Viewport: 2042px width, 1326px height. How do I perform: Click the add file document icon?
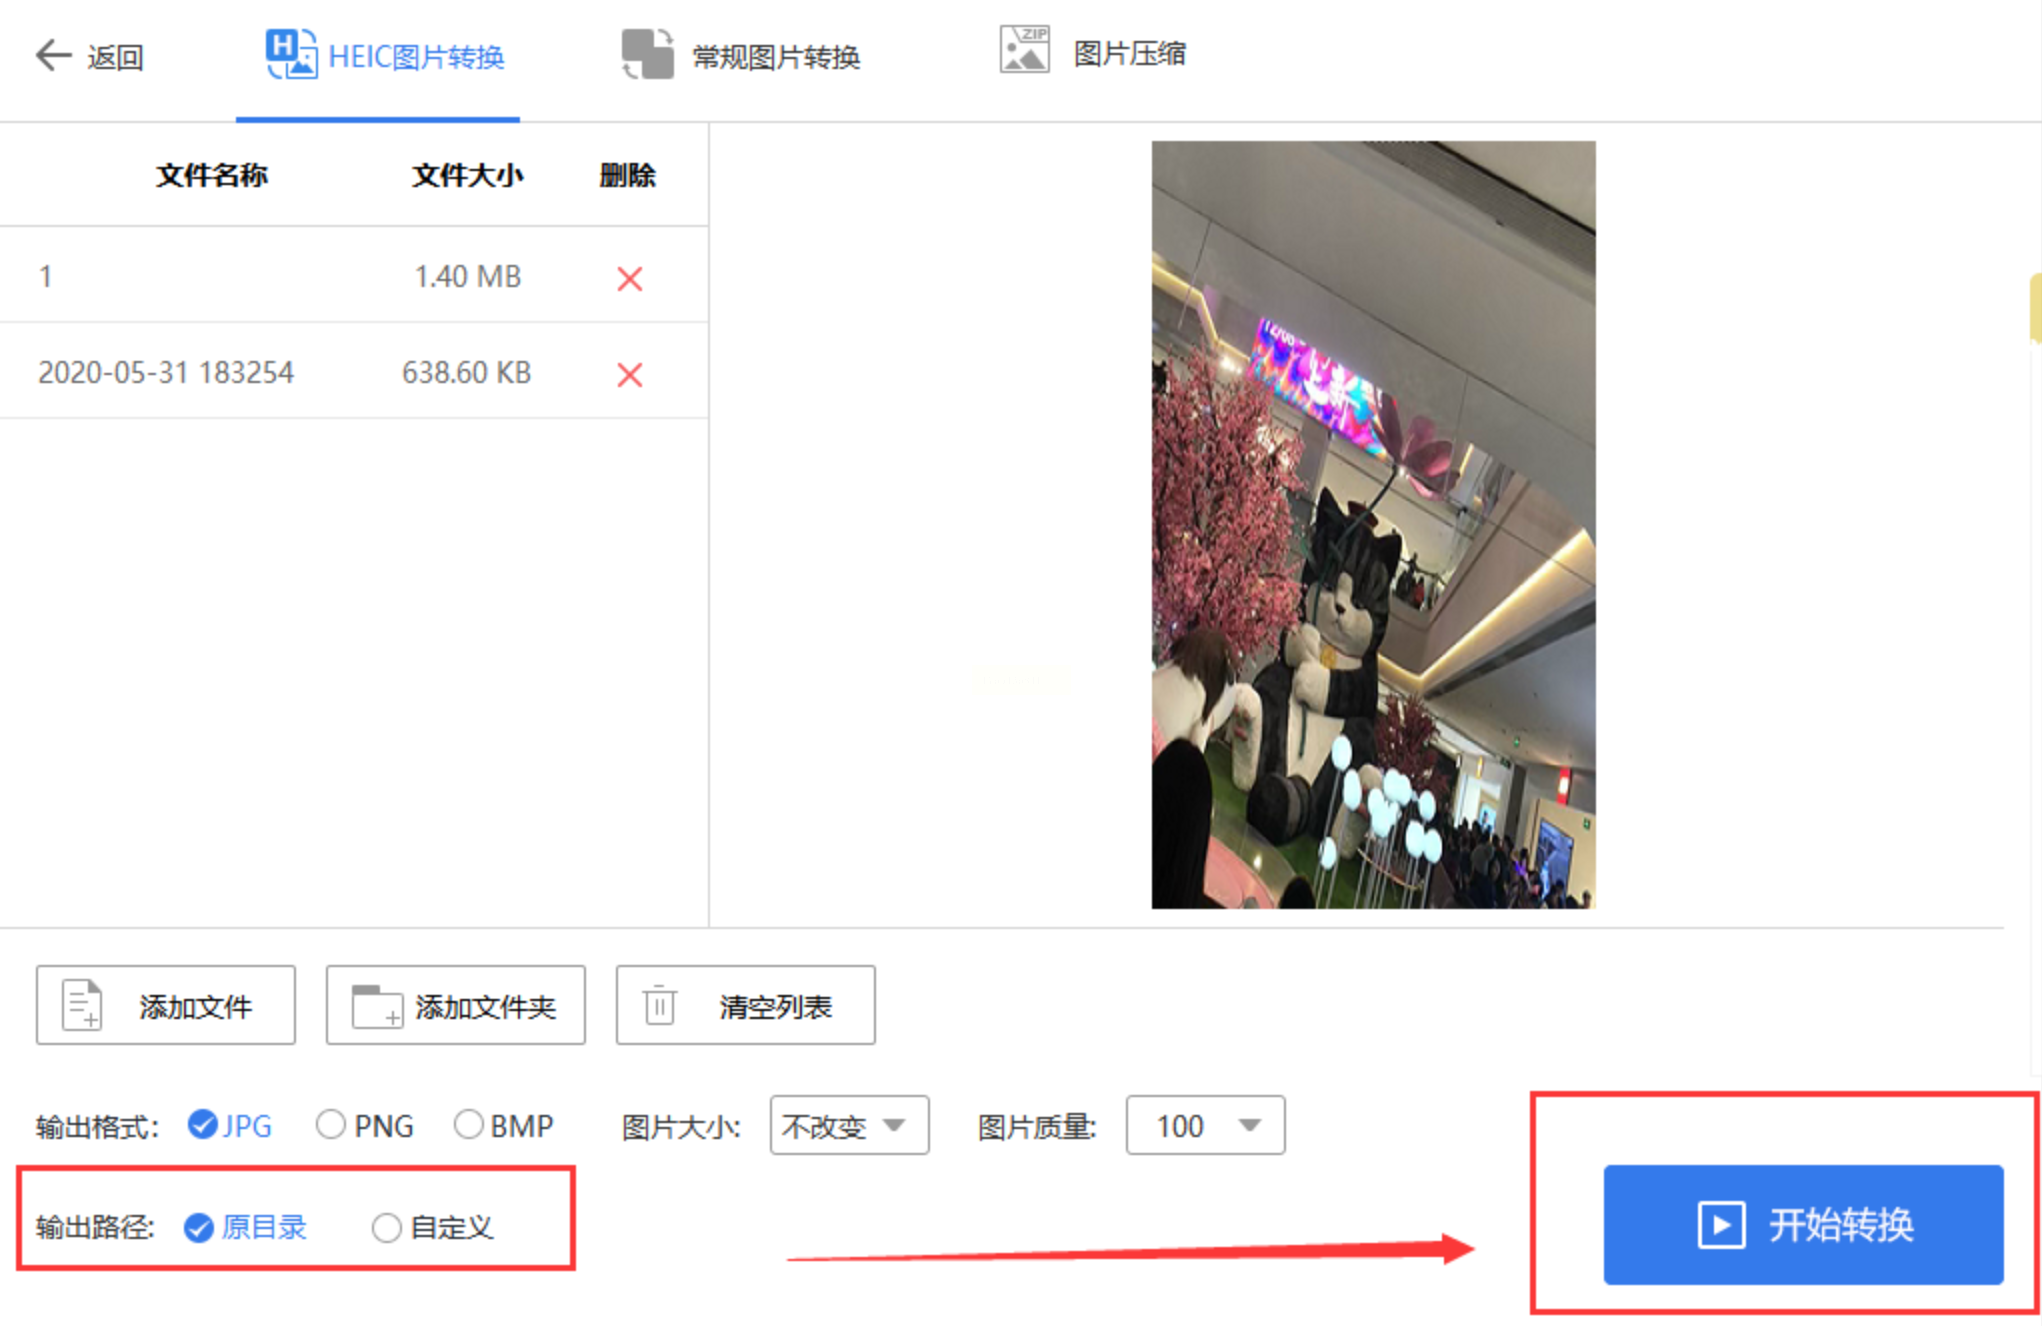(82, 1005)
